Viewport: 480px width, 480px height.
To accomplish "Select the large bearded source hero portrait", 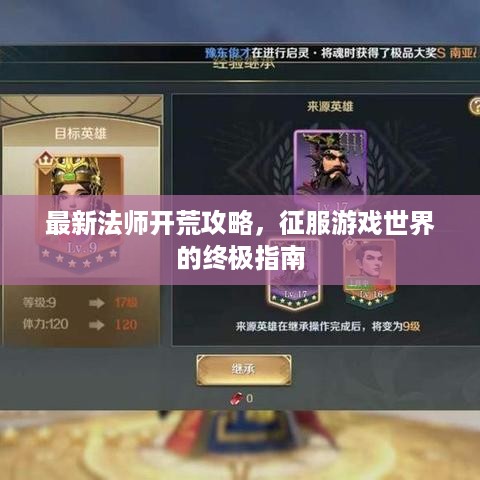I will coord(330,167).
